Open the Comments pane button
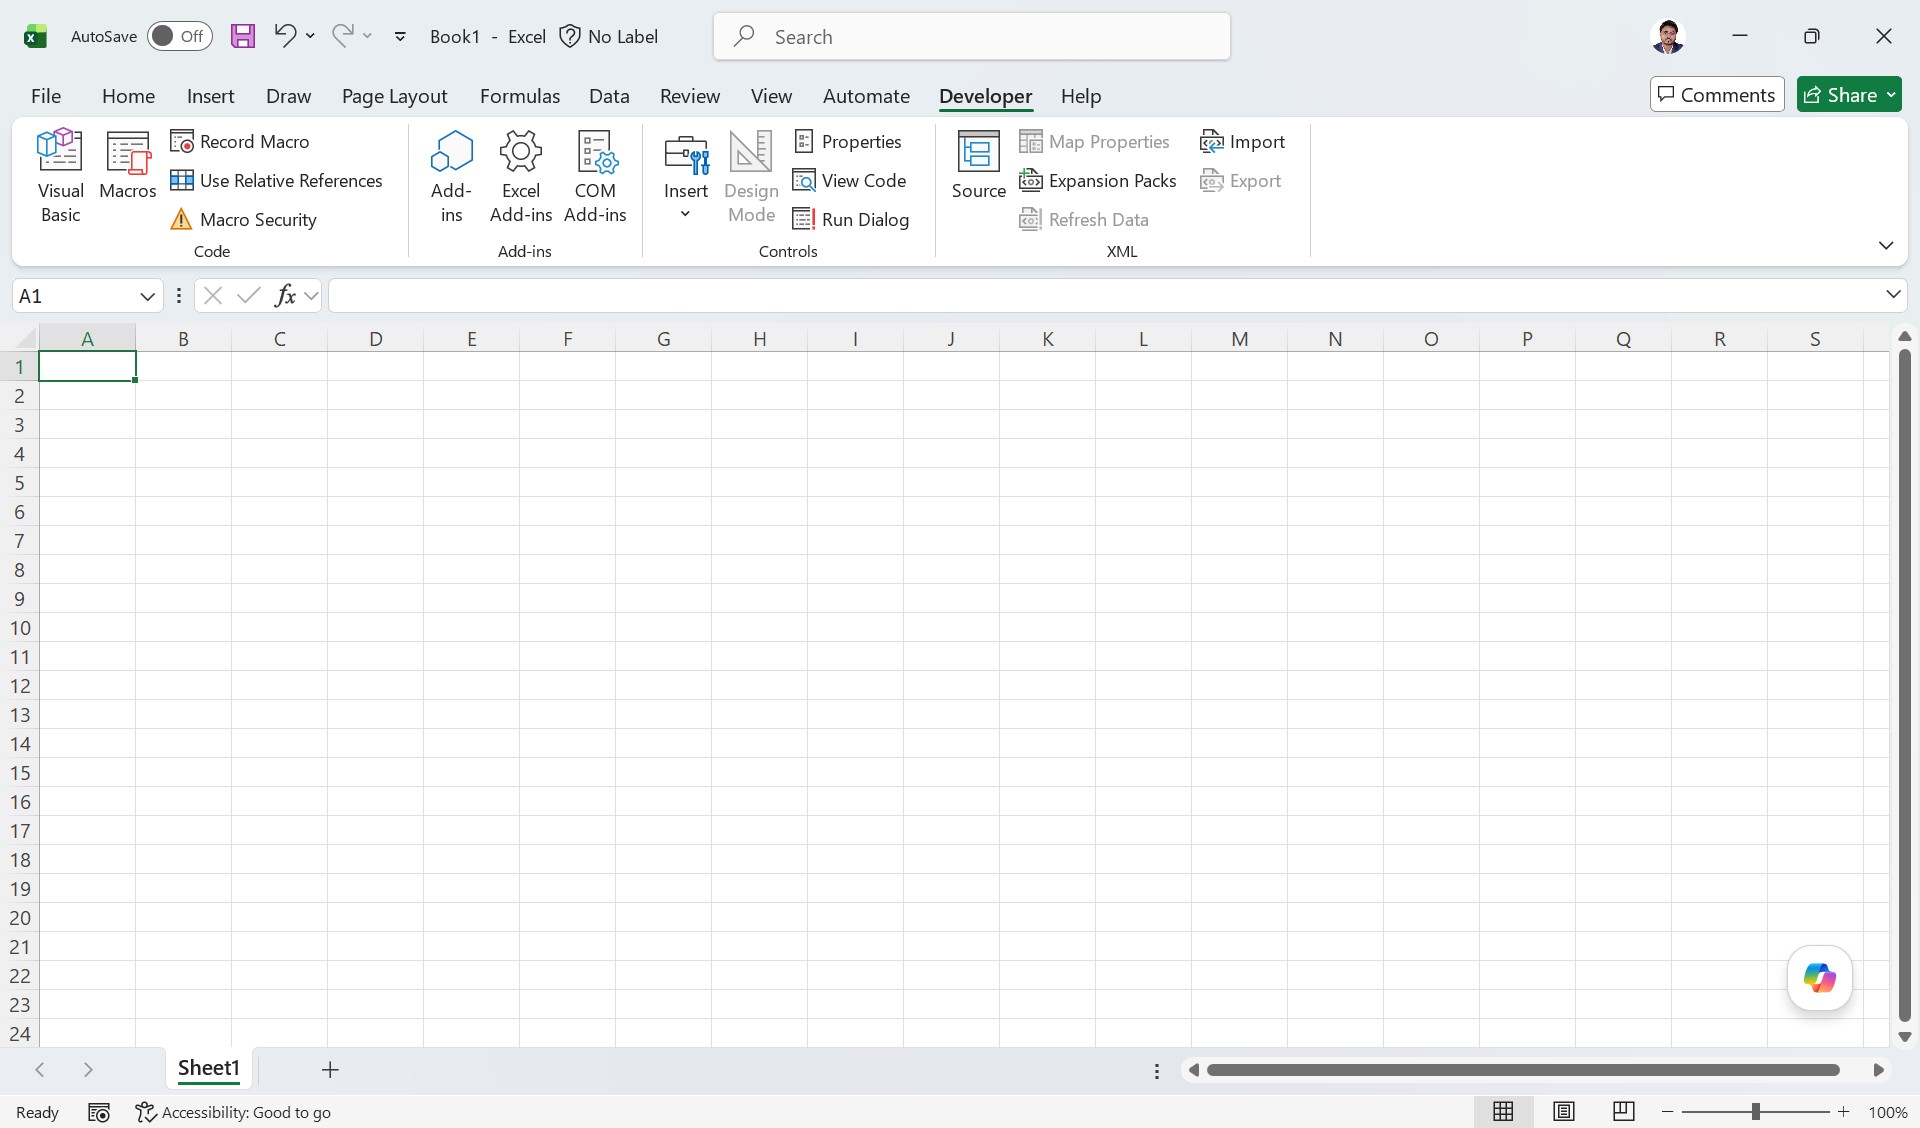1920x1128 pixels. click(x=1717, y=95)
